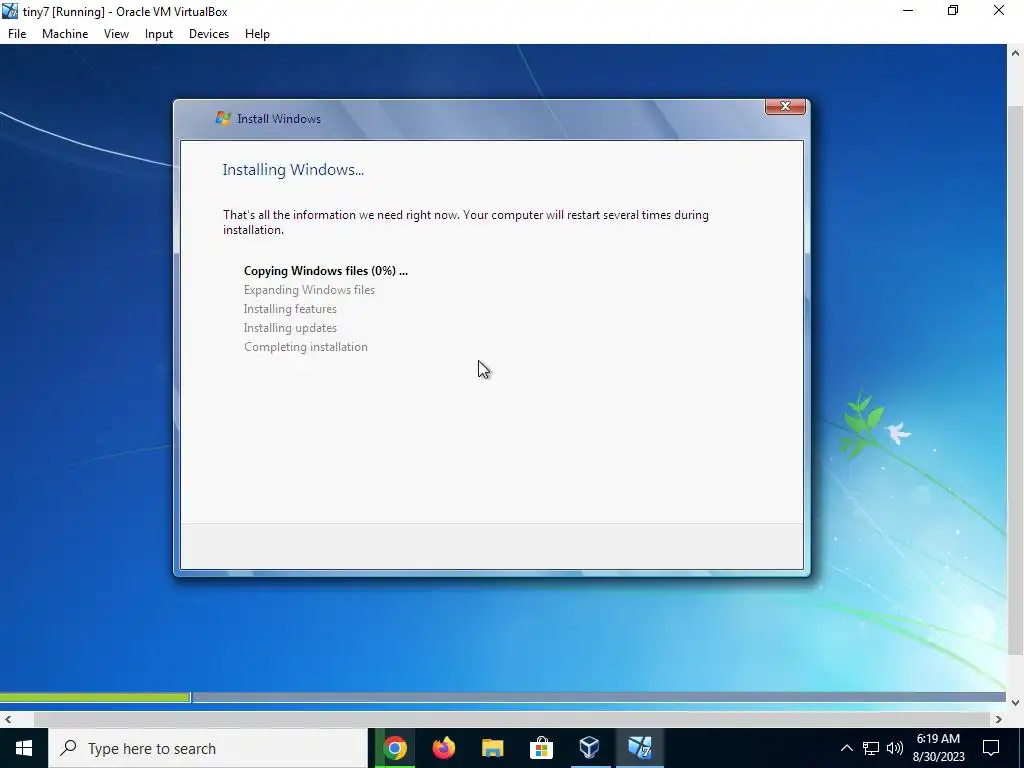Click the vertical scrollbar down arrow
The width and height of the screenshot is (1024, 768).
click(1016, 703)
